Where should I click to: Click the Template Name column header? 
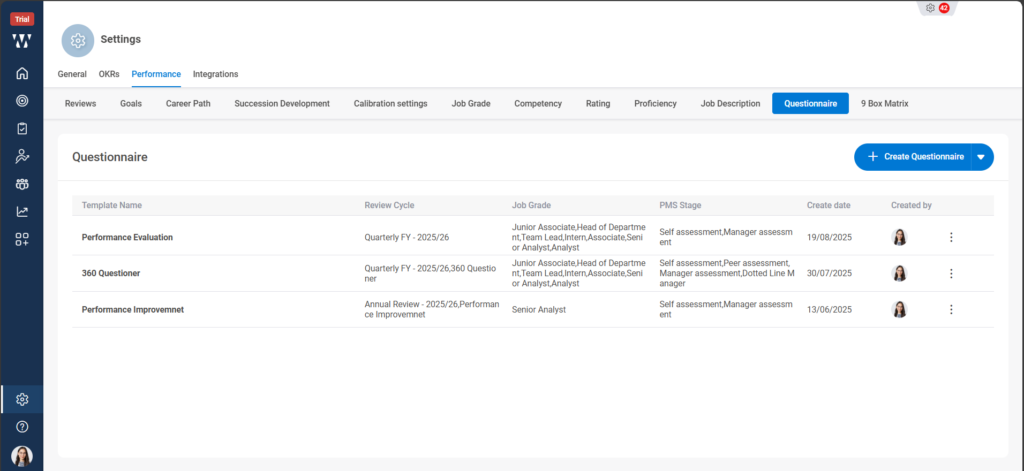click(x=112, y=205)
